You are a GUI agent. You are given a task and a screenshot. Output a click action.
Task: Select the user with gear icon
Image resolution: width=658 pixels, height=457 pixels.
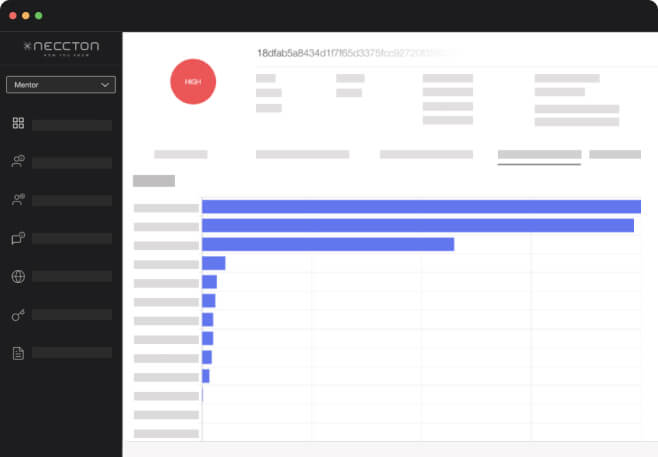coord(18,199)
